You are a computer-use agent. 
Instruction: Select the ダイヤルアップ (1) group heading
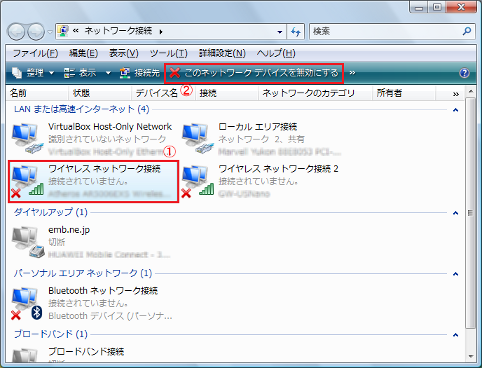[51, 212]
